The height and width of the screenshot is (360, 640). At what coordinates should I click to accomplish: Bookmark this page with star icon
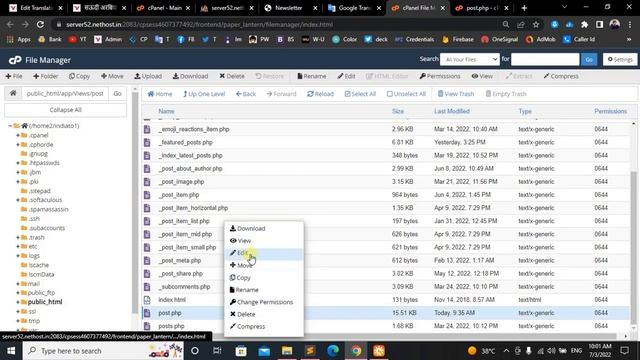pyautogui.click(x=536, y=24)
